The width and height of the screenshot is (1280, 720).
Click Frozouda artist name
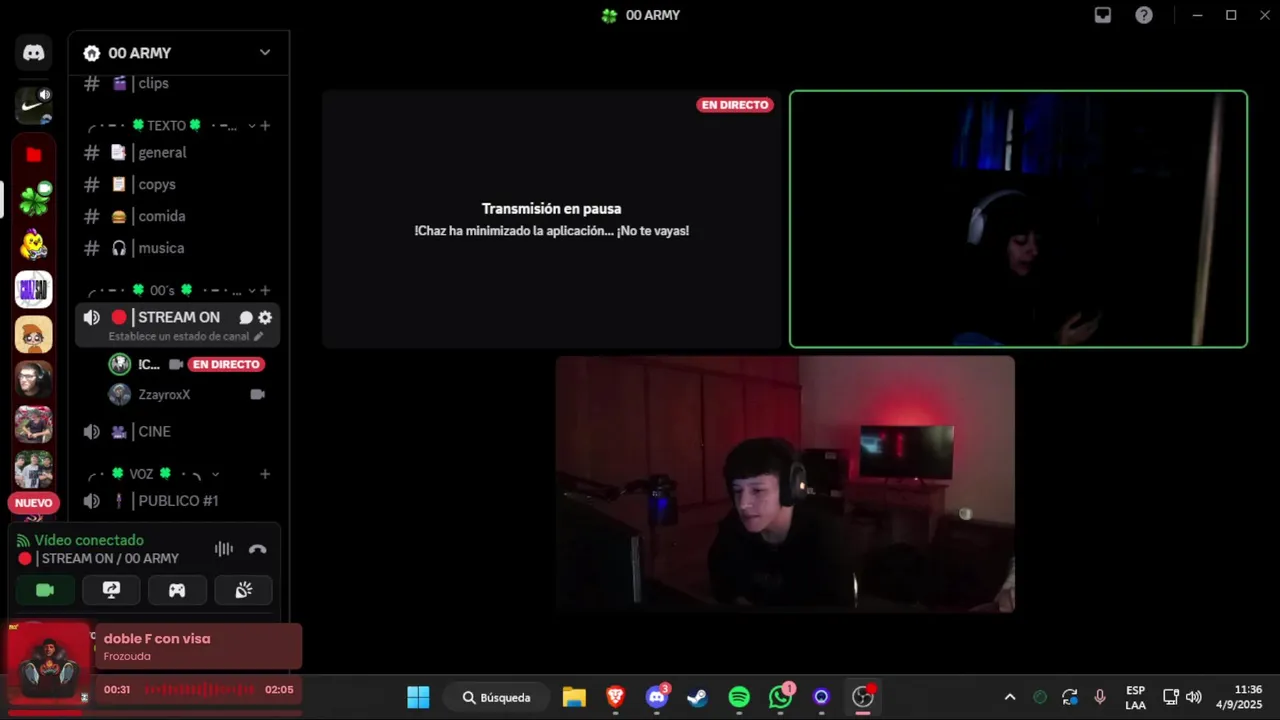coord(127,656)
